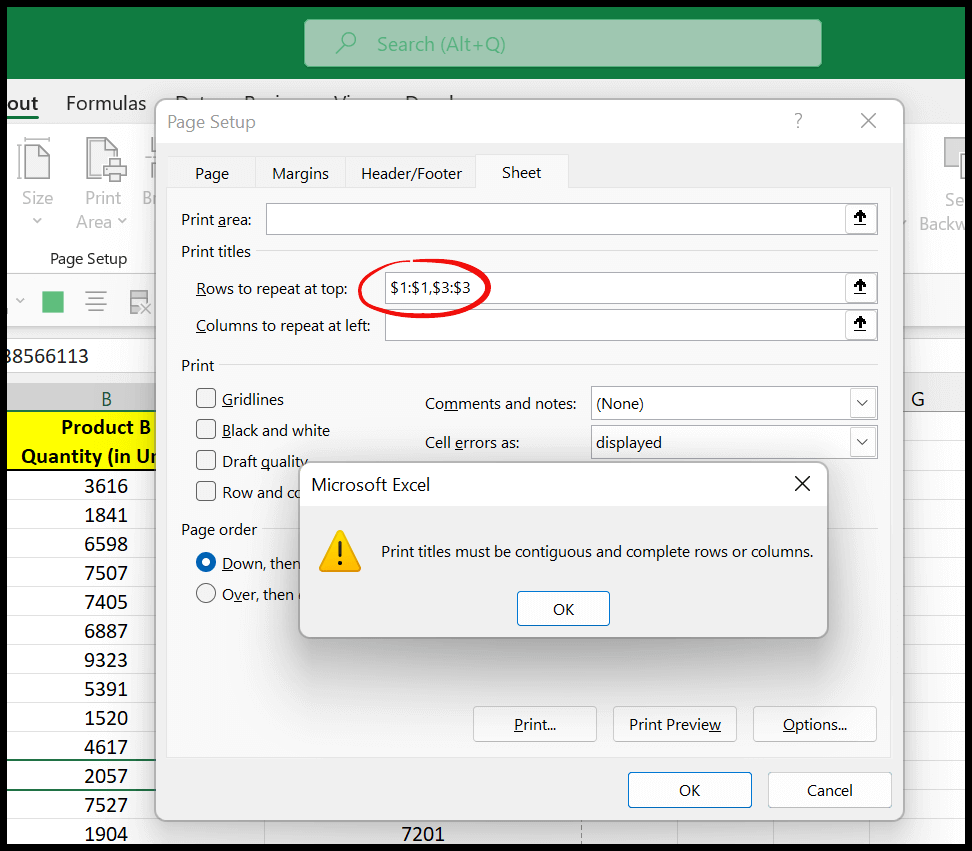
Task: Click the Options... button
Action: point(815,724)
